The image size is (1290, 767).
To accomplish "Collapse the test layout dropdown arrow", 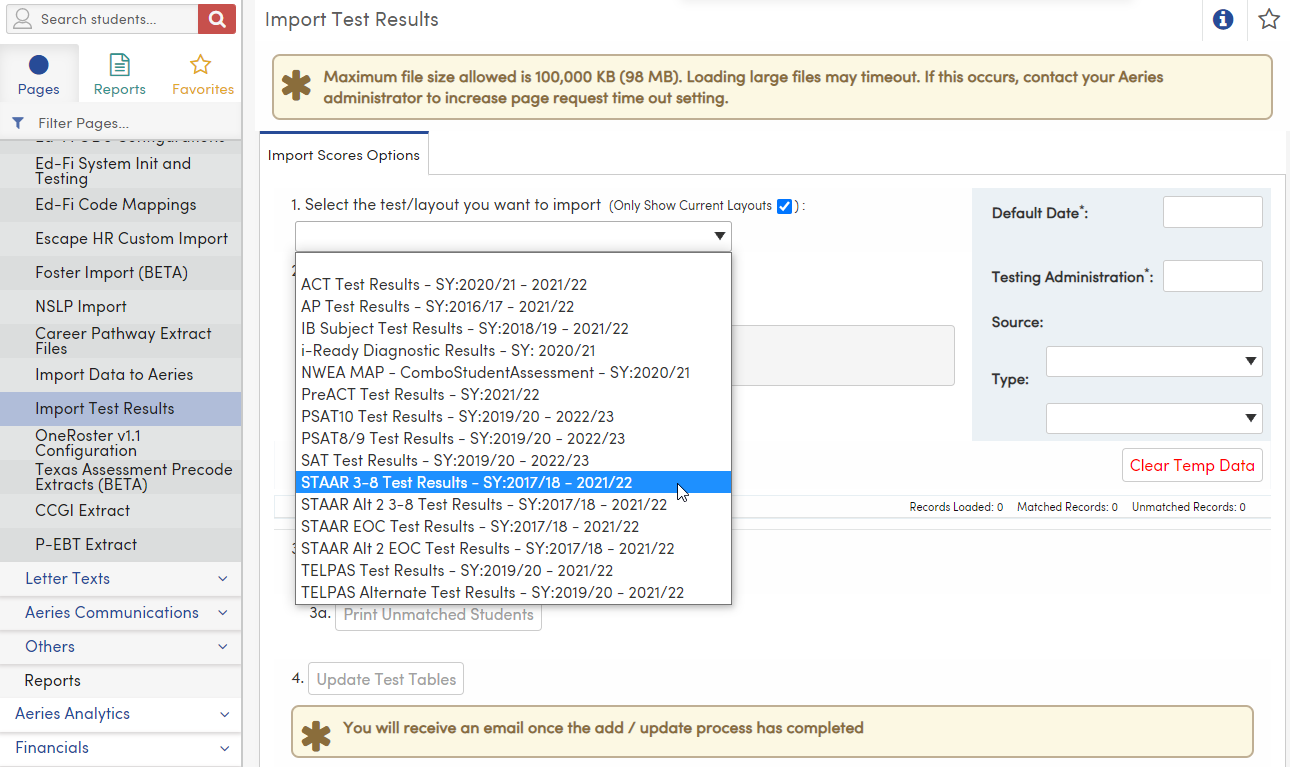I will point(719,237).
